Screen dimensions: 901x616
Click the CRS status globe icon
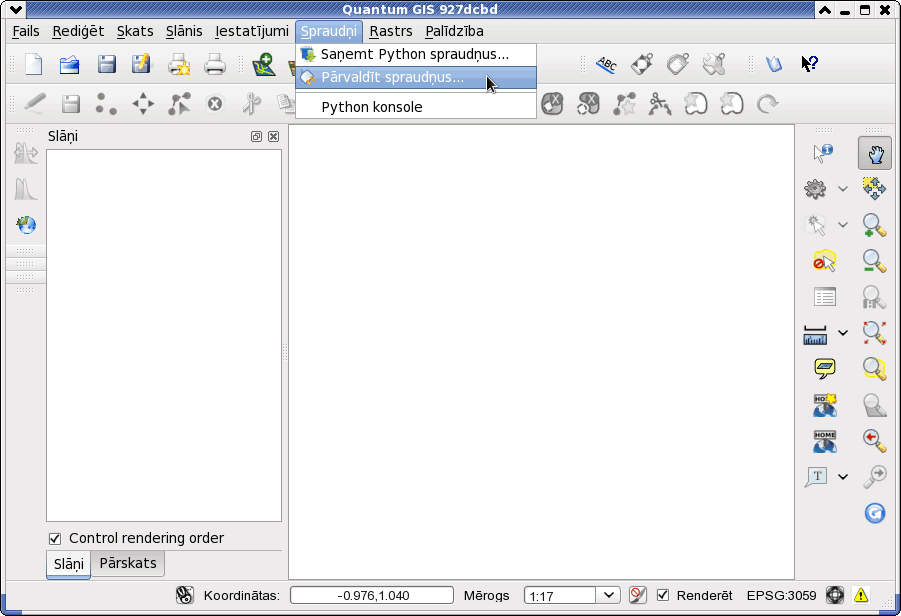[835, 595]
